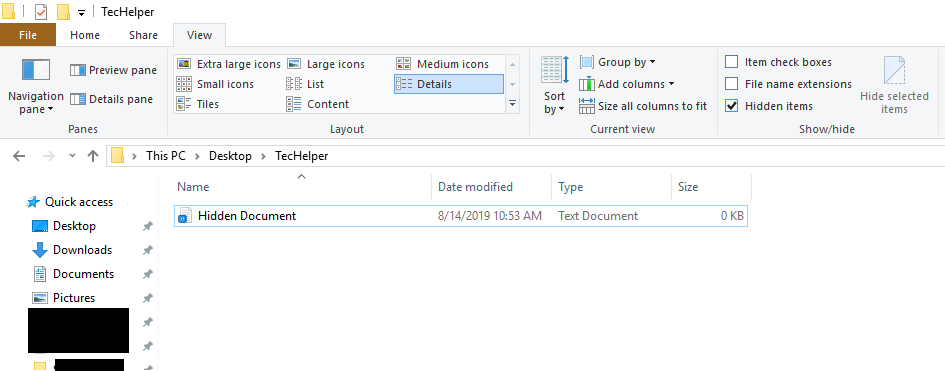Click New folder quick access toolbar icon
945x371 pixels.
pyautogui.click(x=63, y=11)
